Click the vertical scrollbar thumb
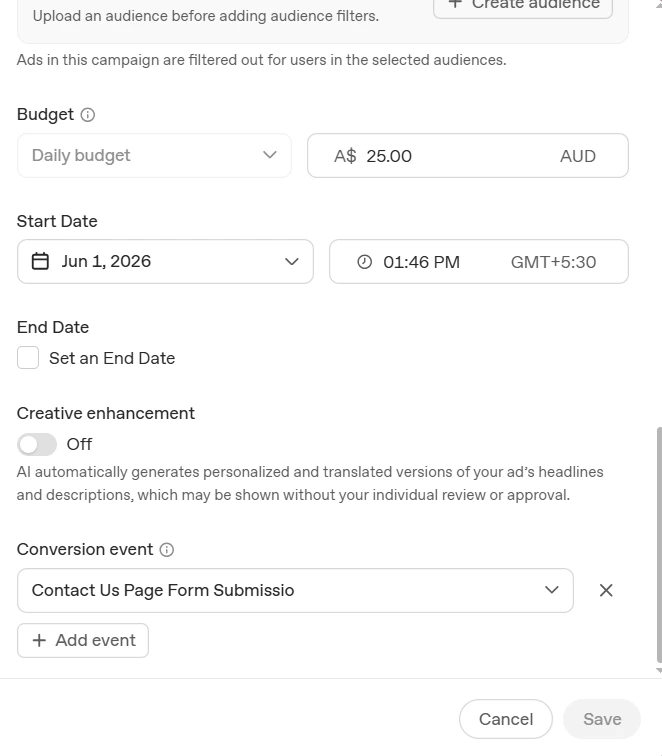The width and height of the screenshot is (662, 756). point(659,545)
